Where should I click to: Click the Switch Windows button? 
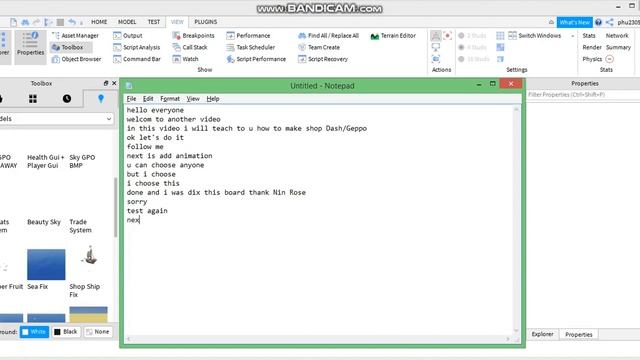point(535,36)
